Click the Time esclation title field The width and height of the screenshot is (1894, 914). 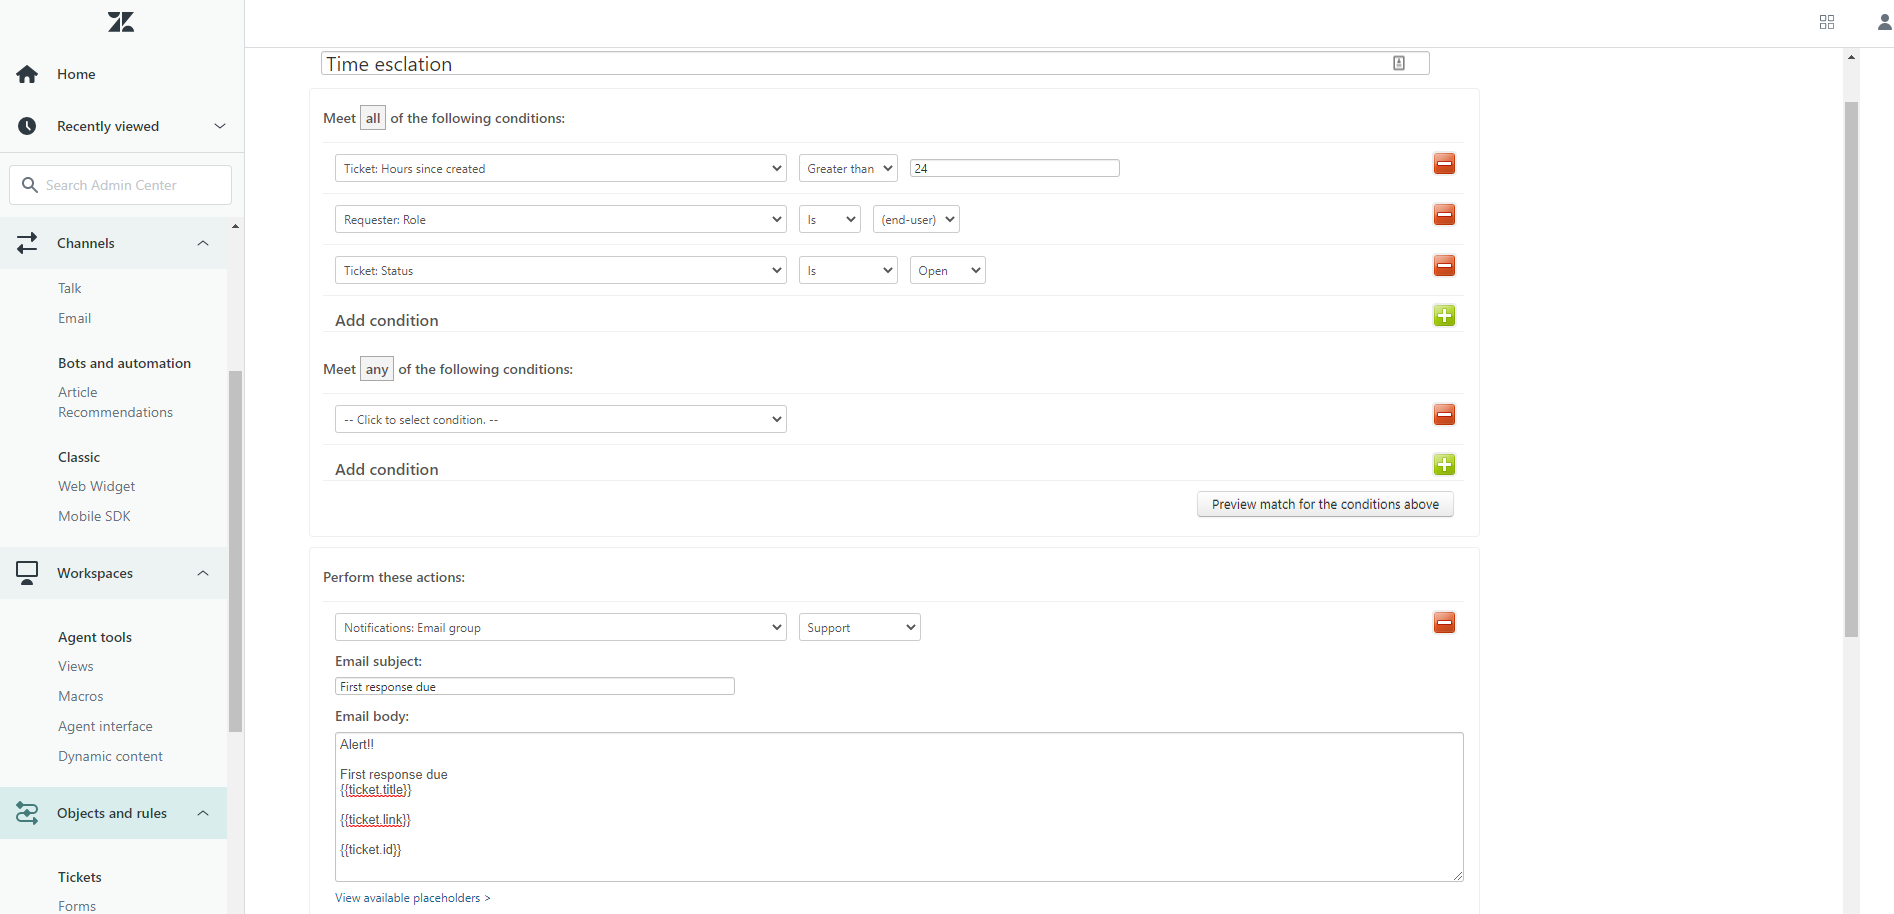coord(875,63)
